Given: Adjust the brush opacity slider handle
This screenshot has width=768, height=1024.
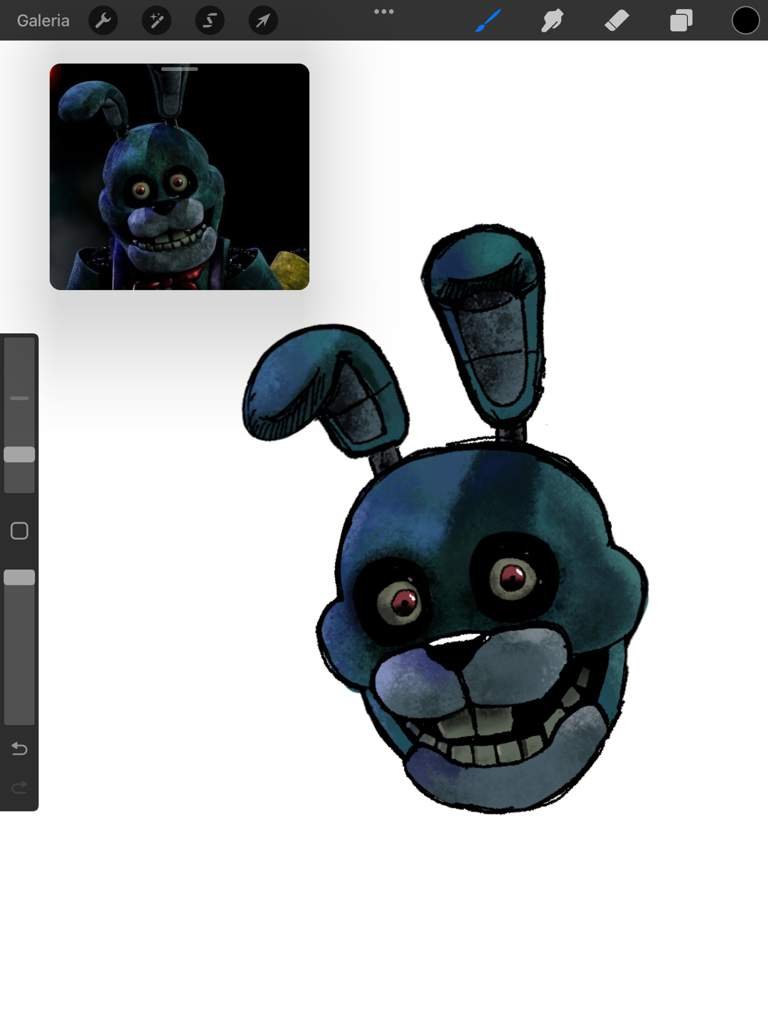Looking at the screenshot, I should (x=20, y=577).
